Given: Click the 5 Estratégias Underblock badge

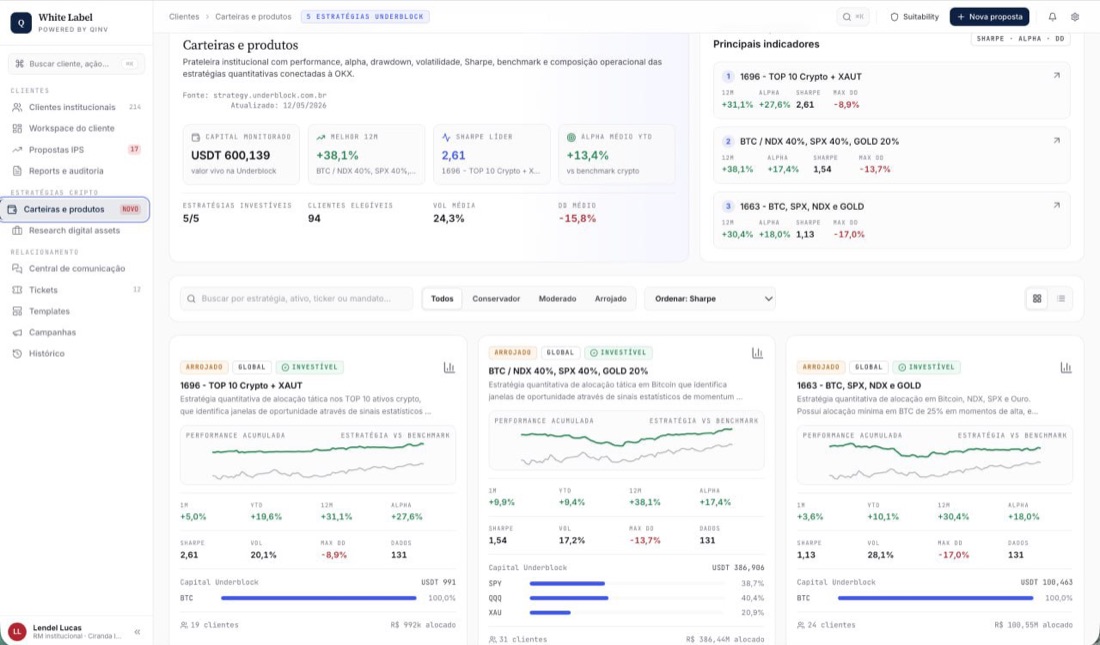Looking at the screenshot, I should pos(365,16).
